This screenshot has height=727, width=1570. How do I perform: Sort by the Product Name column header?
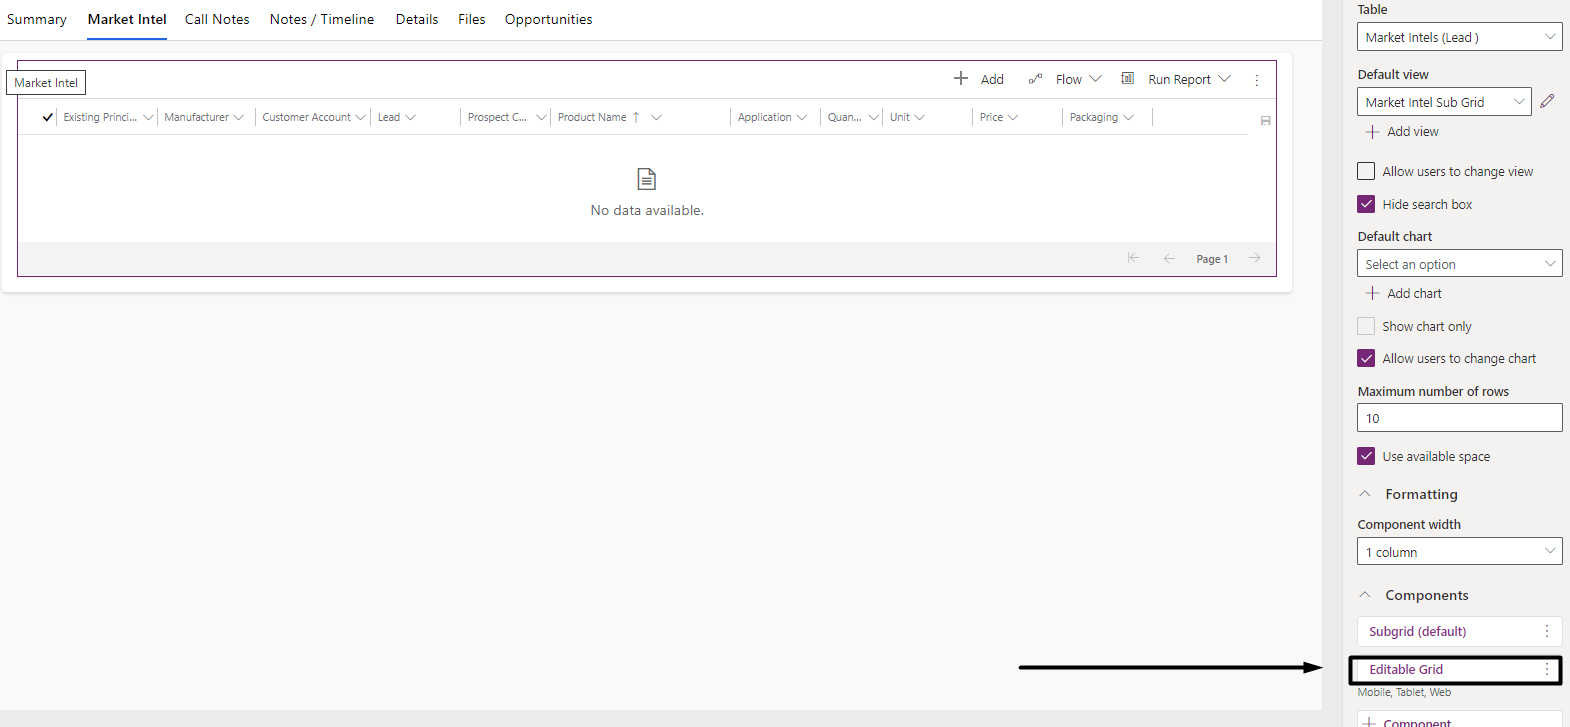click(592, 117)
